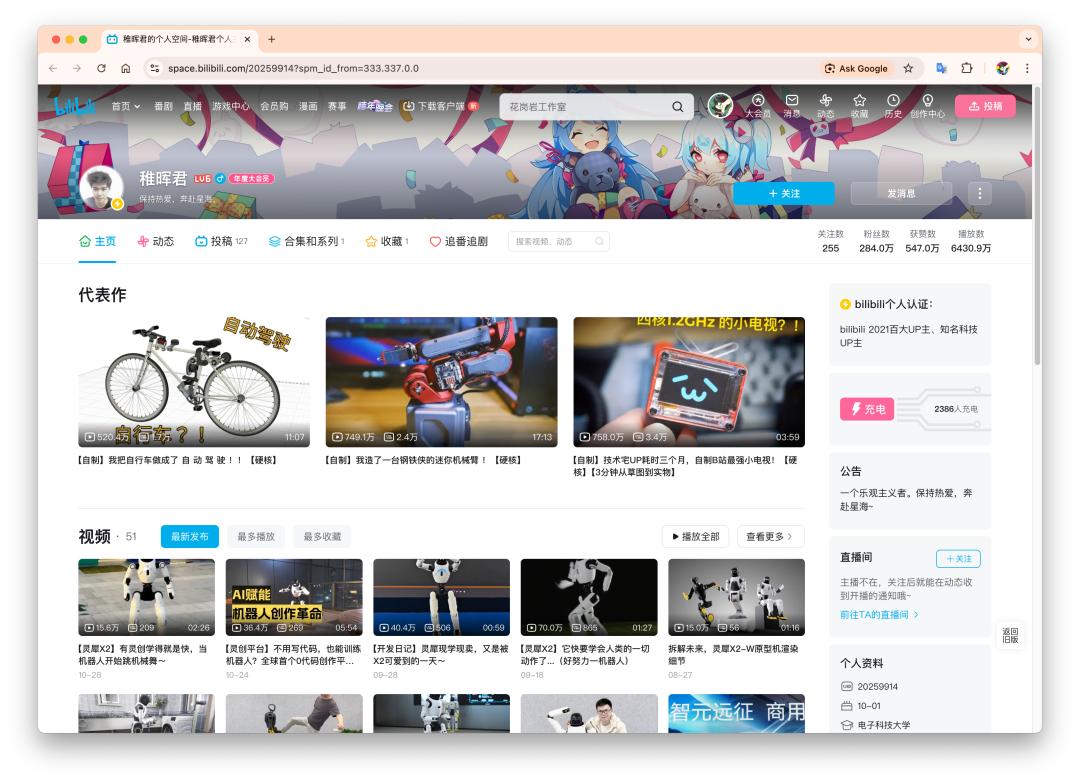Click the page vertical scrollbar
Image resolution: width=1080 pixels, height=783 pixels.
coord(1037,227)
